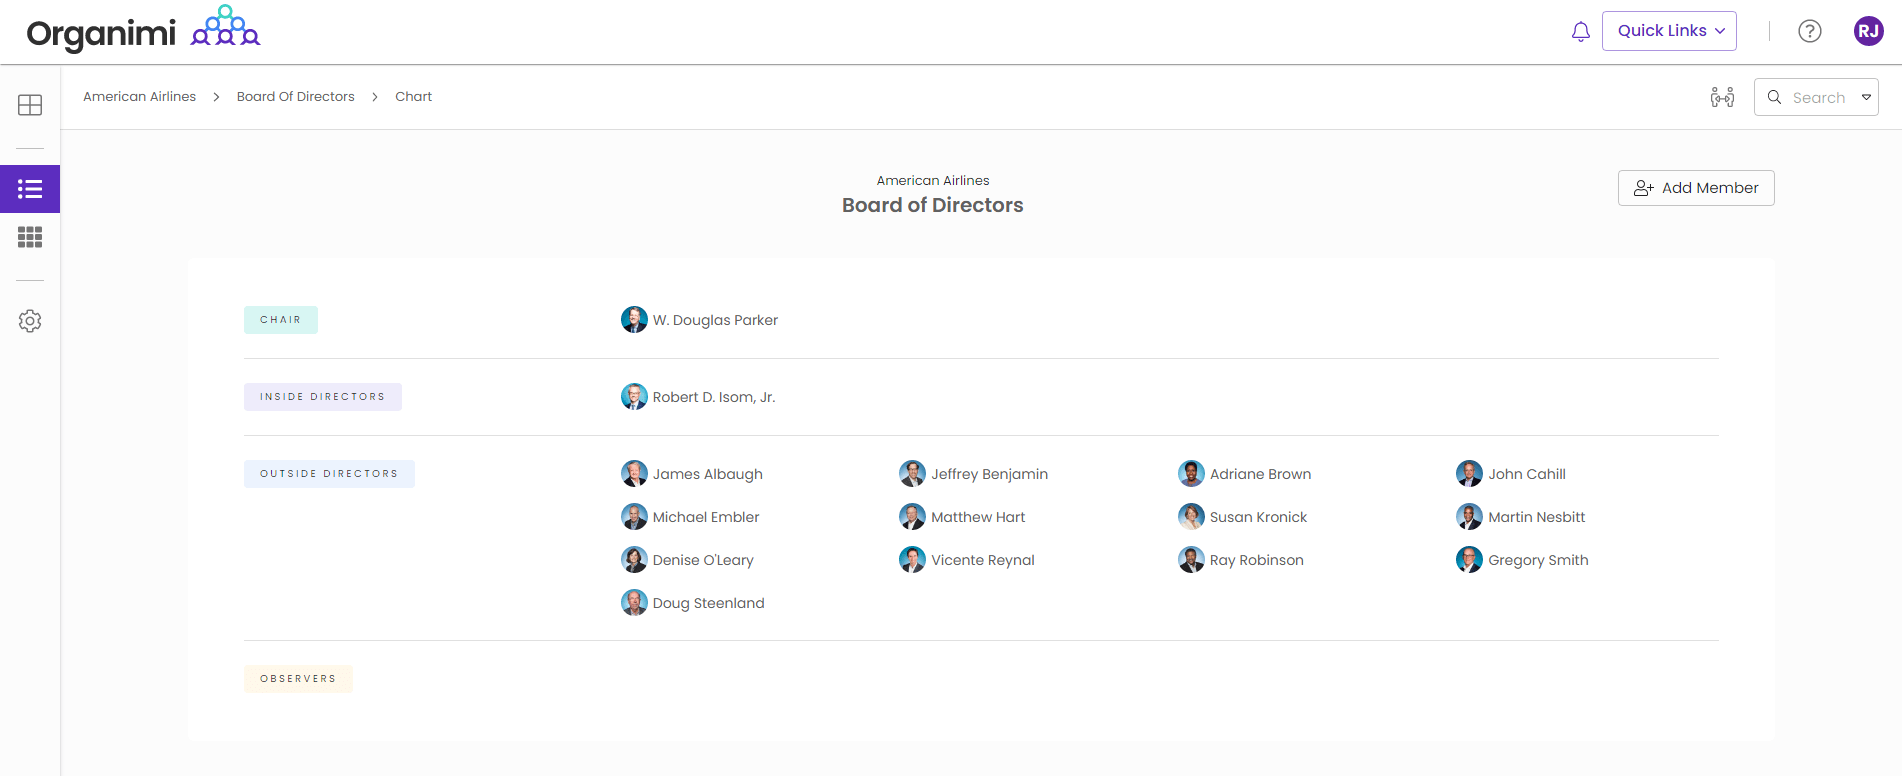
Task: Click John Cahill's avatar photo
Action: coord(1469,474)
